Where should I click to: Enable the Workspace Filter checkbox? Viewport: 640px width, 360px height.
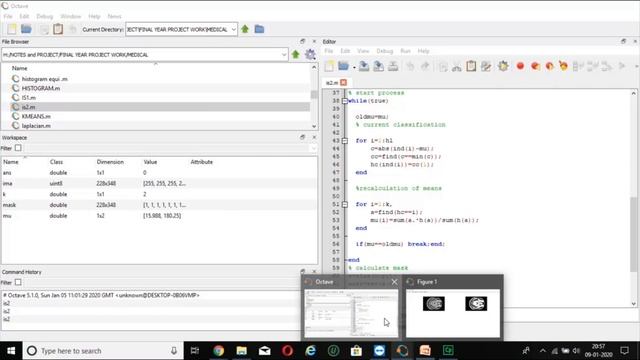[18, 148]
